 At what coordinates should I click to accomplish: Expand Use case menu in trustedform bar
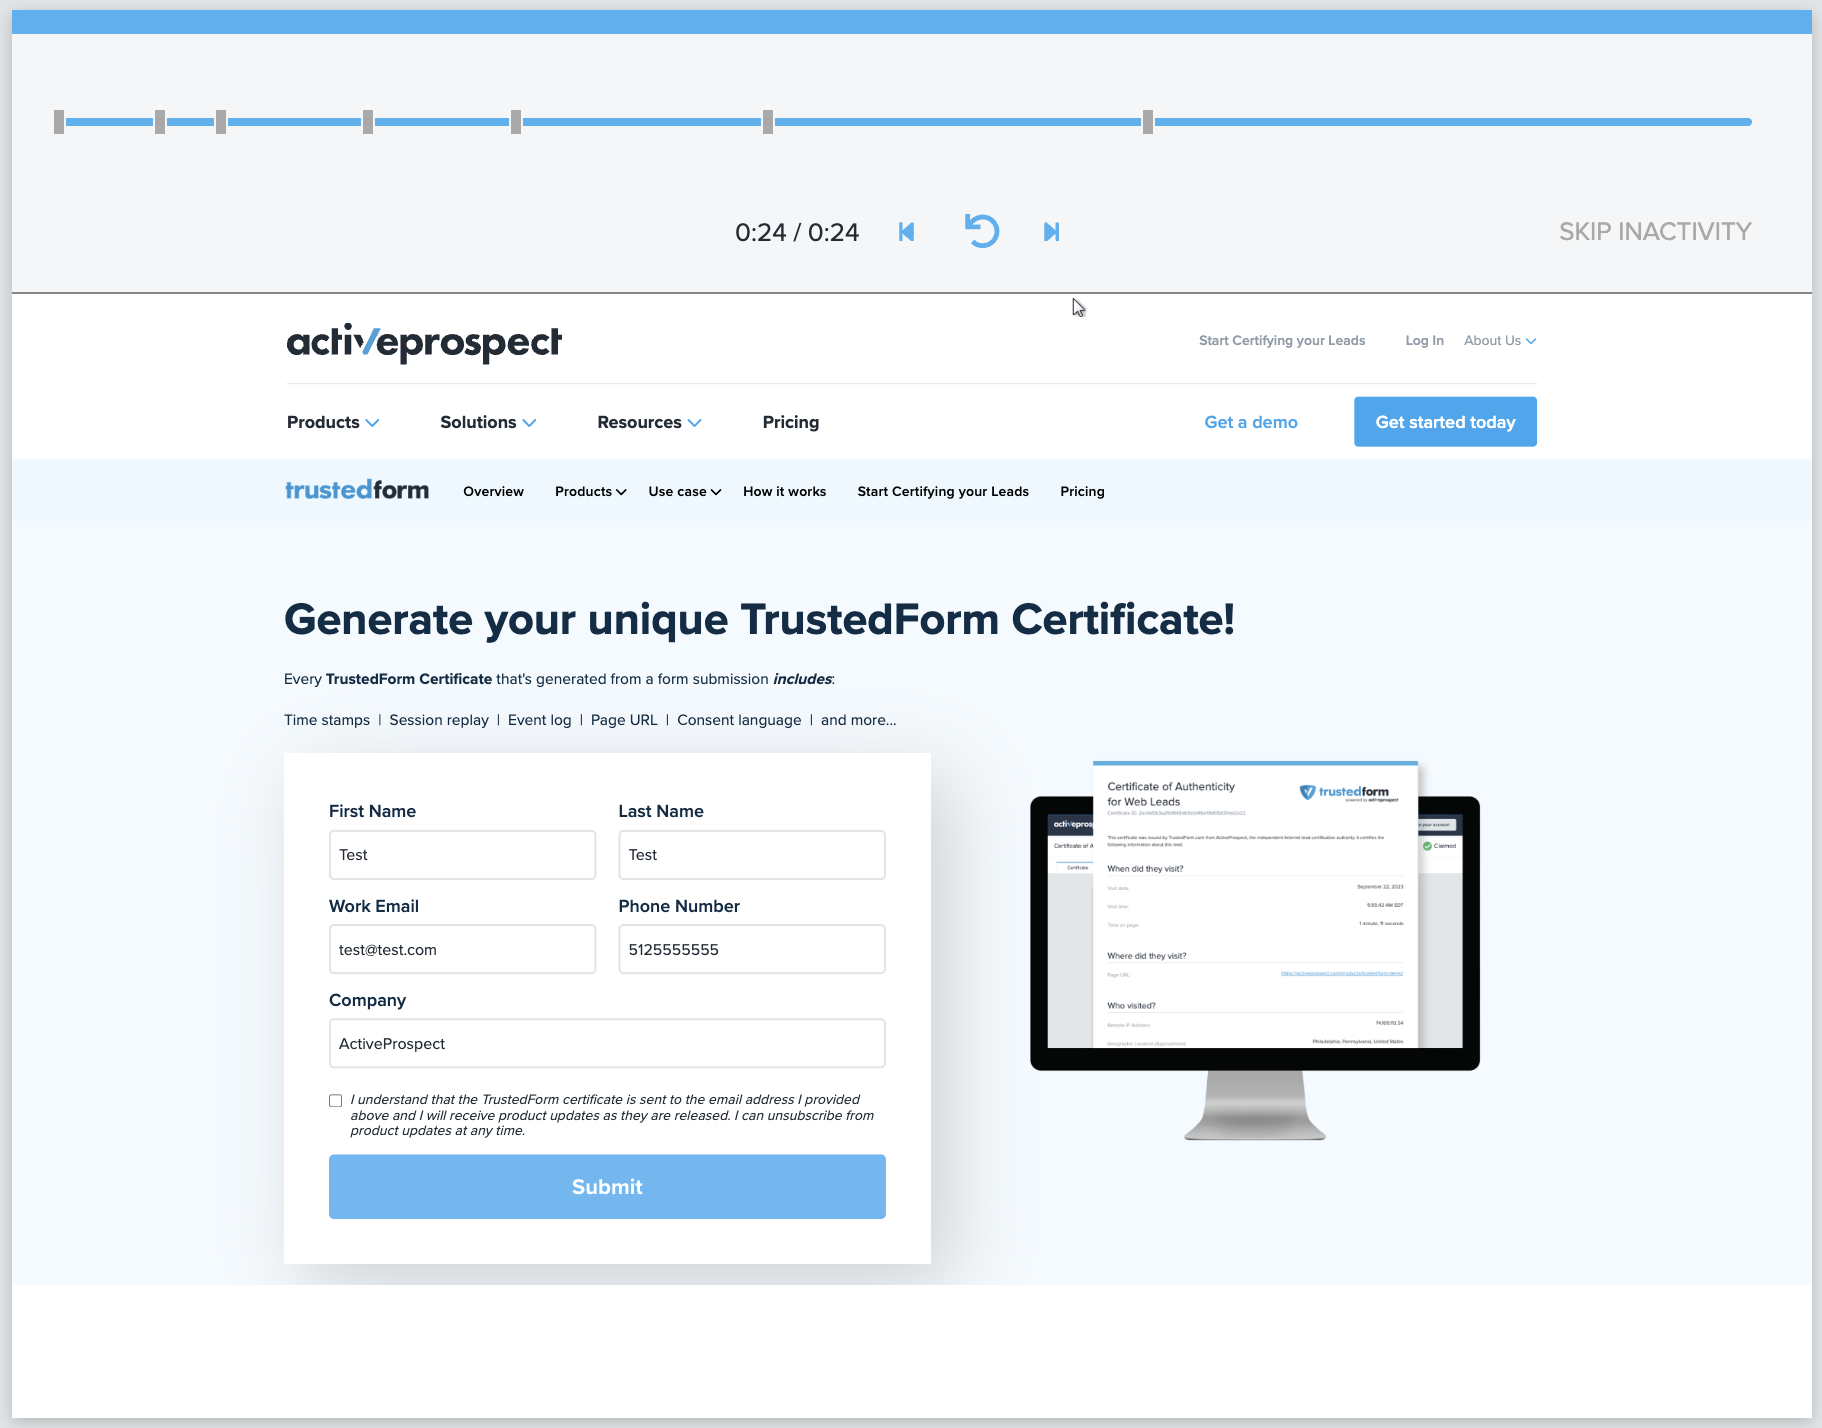[x=684, y=491]
